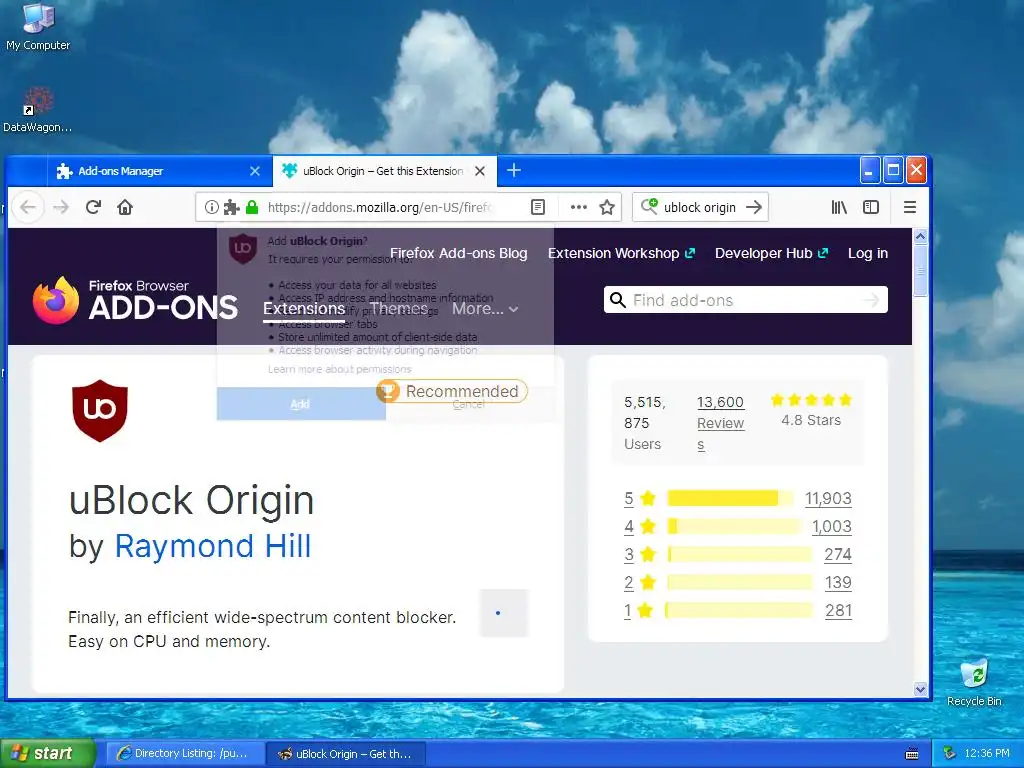Go to the Firefox home page

[x=125, y=207]
